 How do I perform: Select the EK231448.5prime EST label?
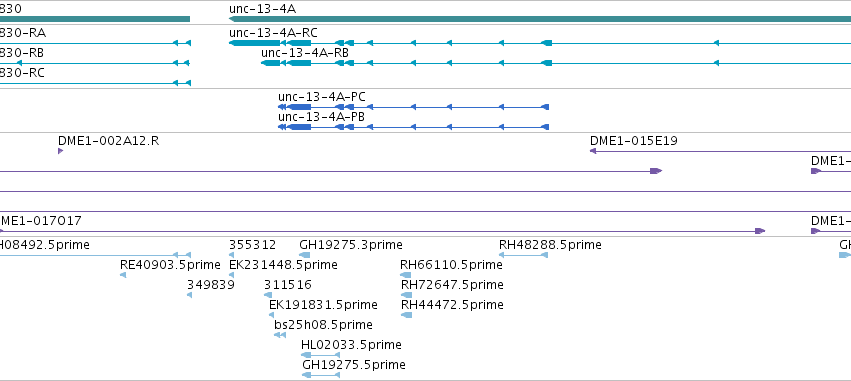coord(283,265)
